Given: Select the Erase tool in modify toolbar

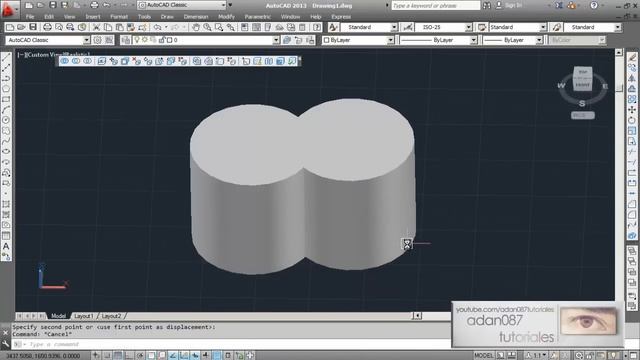Looking at the screenshot, I should pyautogui.click(x=632, y=57).
